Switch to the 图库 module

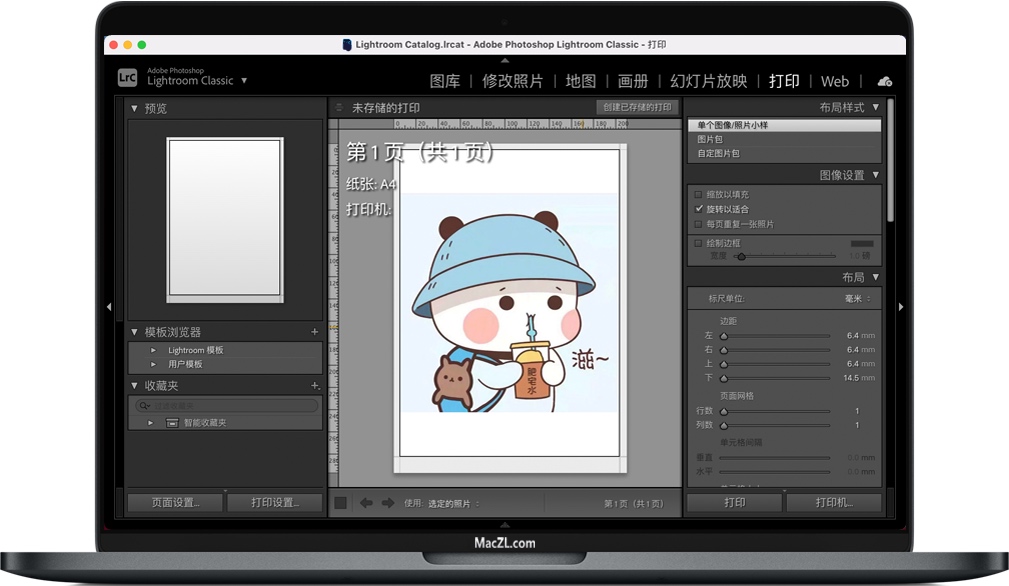click(444, 81)
